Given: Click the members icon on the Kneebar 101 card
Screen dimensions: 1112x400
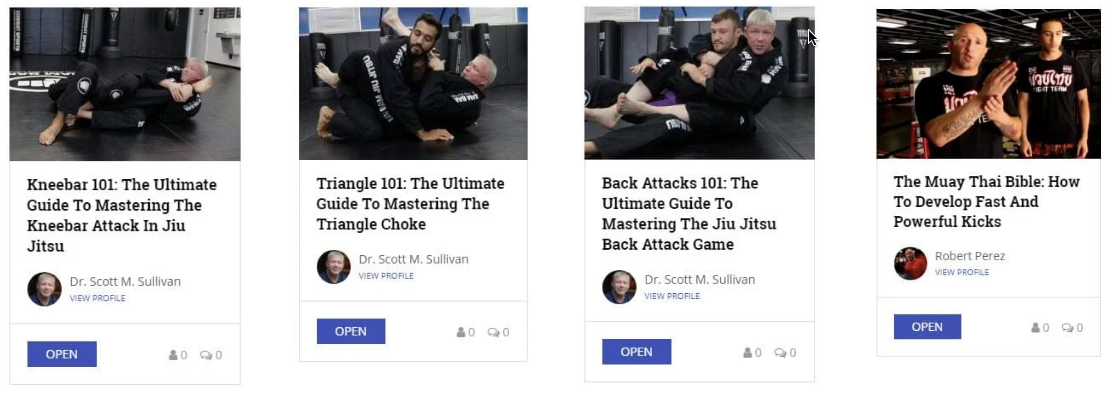Looking at the screenshot, I should point(173,355).
